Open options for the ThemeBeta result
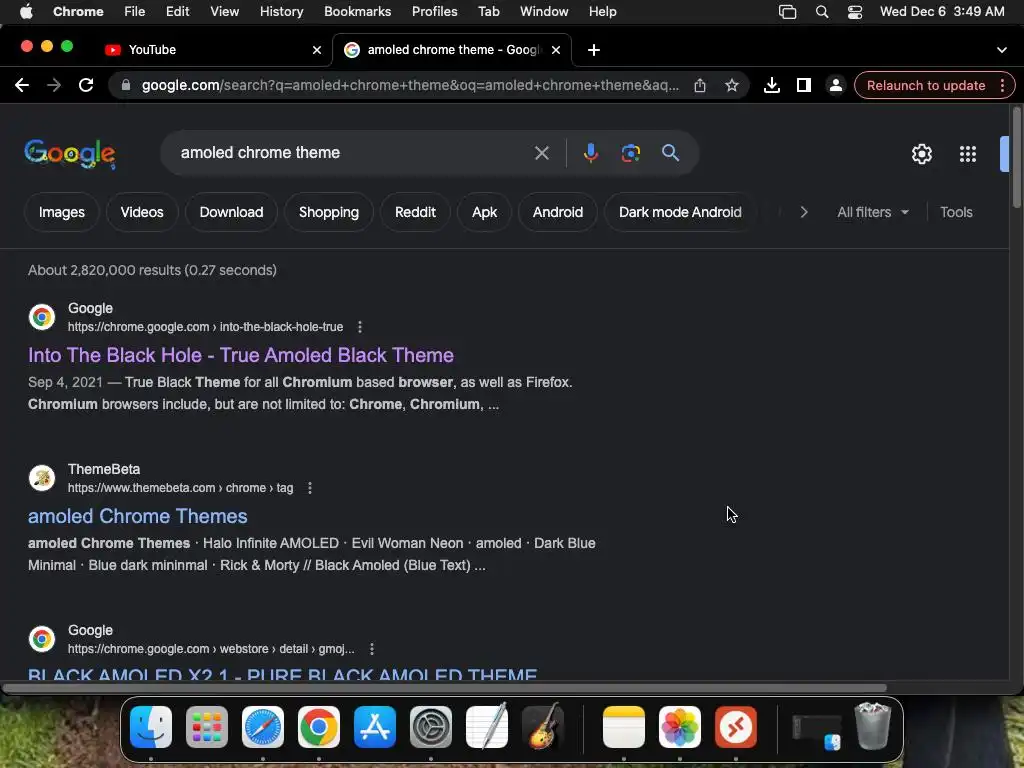Screen dimensions: 1024x768 (310, 488)
